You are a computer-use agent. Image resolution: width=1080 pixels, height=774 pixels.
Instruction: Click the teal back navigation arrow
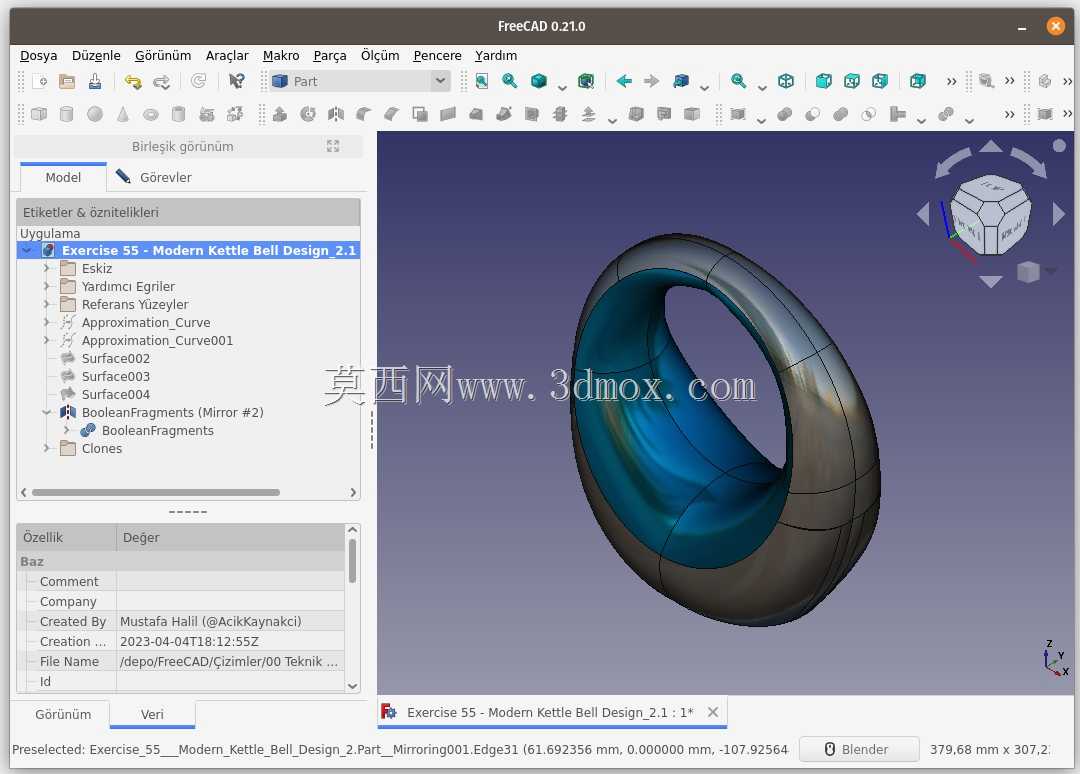(x=624, y=81)
